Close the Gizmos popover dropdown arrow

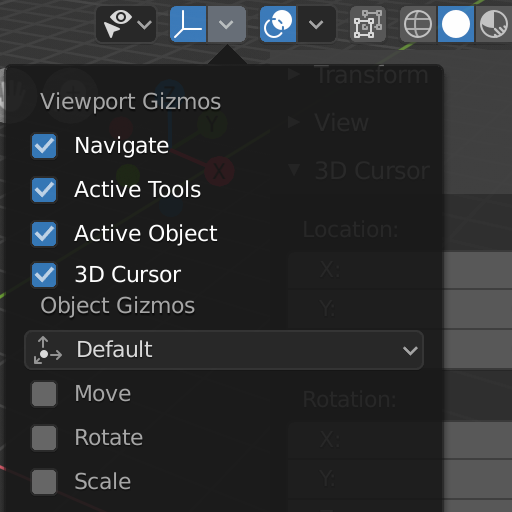(226, 24)
